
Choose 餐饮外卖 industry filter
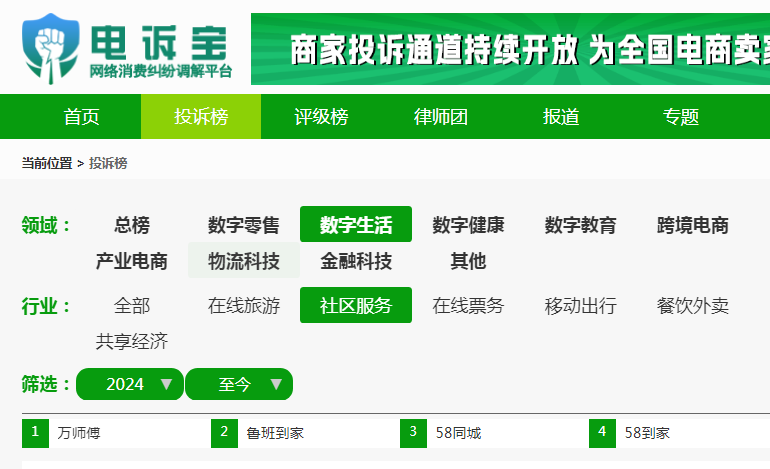[x=692, y=305]
